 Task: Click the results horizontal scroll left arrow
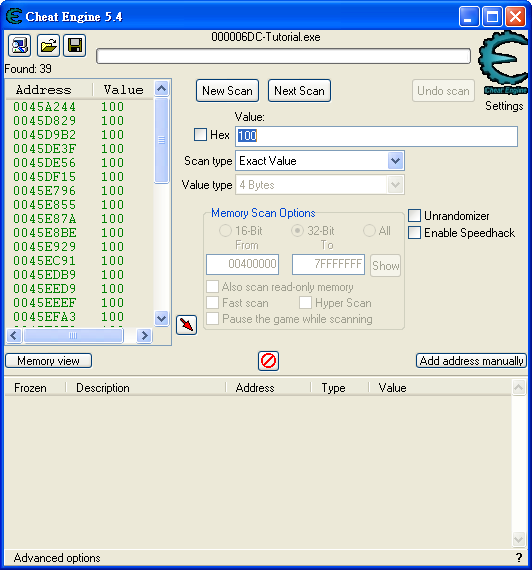coord(14,335)
